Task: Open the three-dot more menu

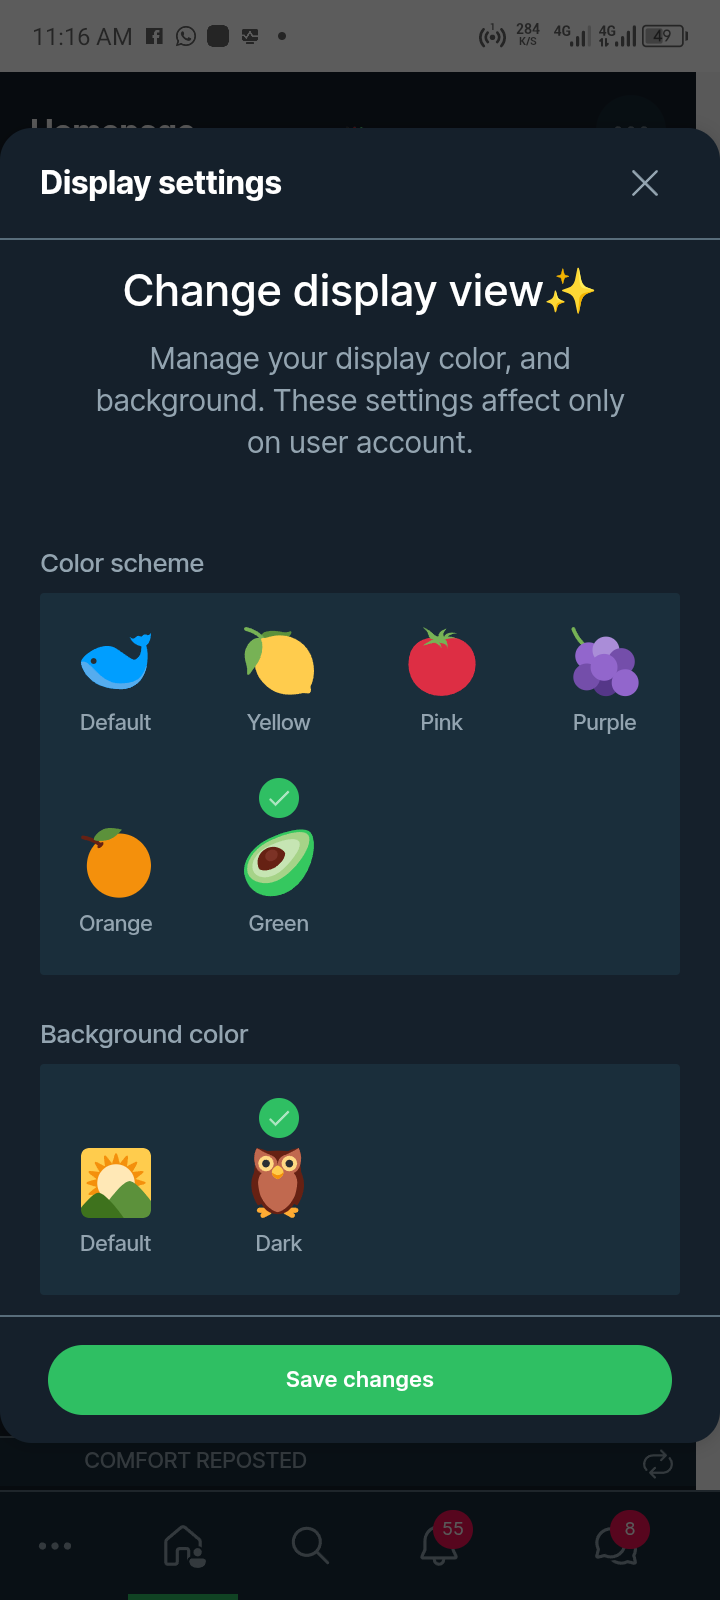Action: pyautogui.click(x=55, y=1546)
